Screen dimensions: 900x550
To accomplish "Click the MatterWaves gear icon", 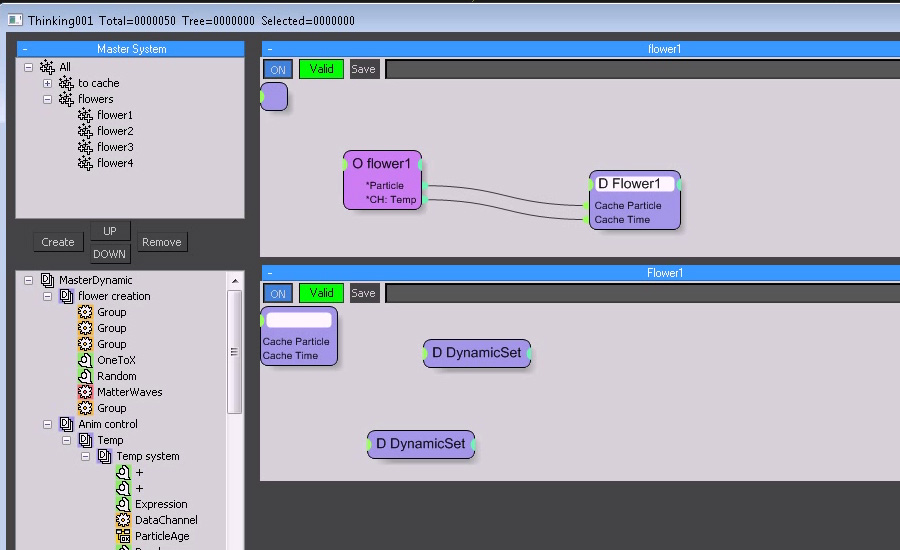I will (85, 392).
